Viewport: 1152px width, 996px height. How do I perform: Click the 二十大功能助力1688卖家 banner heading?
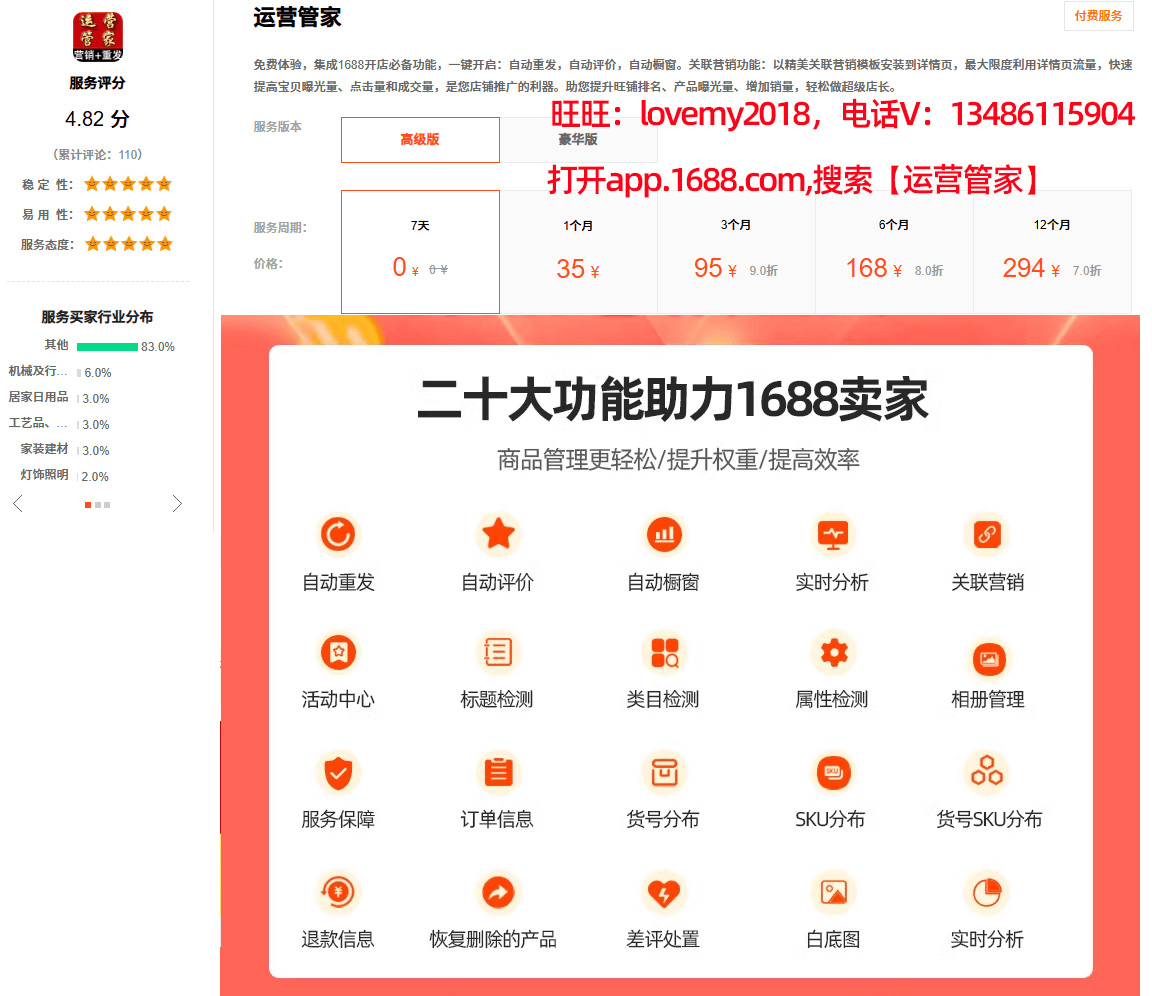[672, 400]
